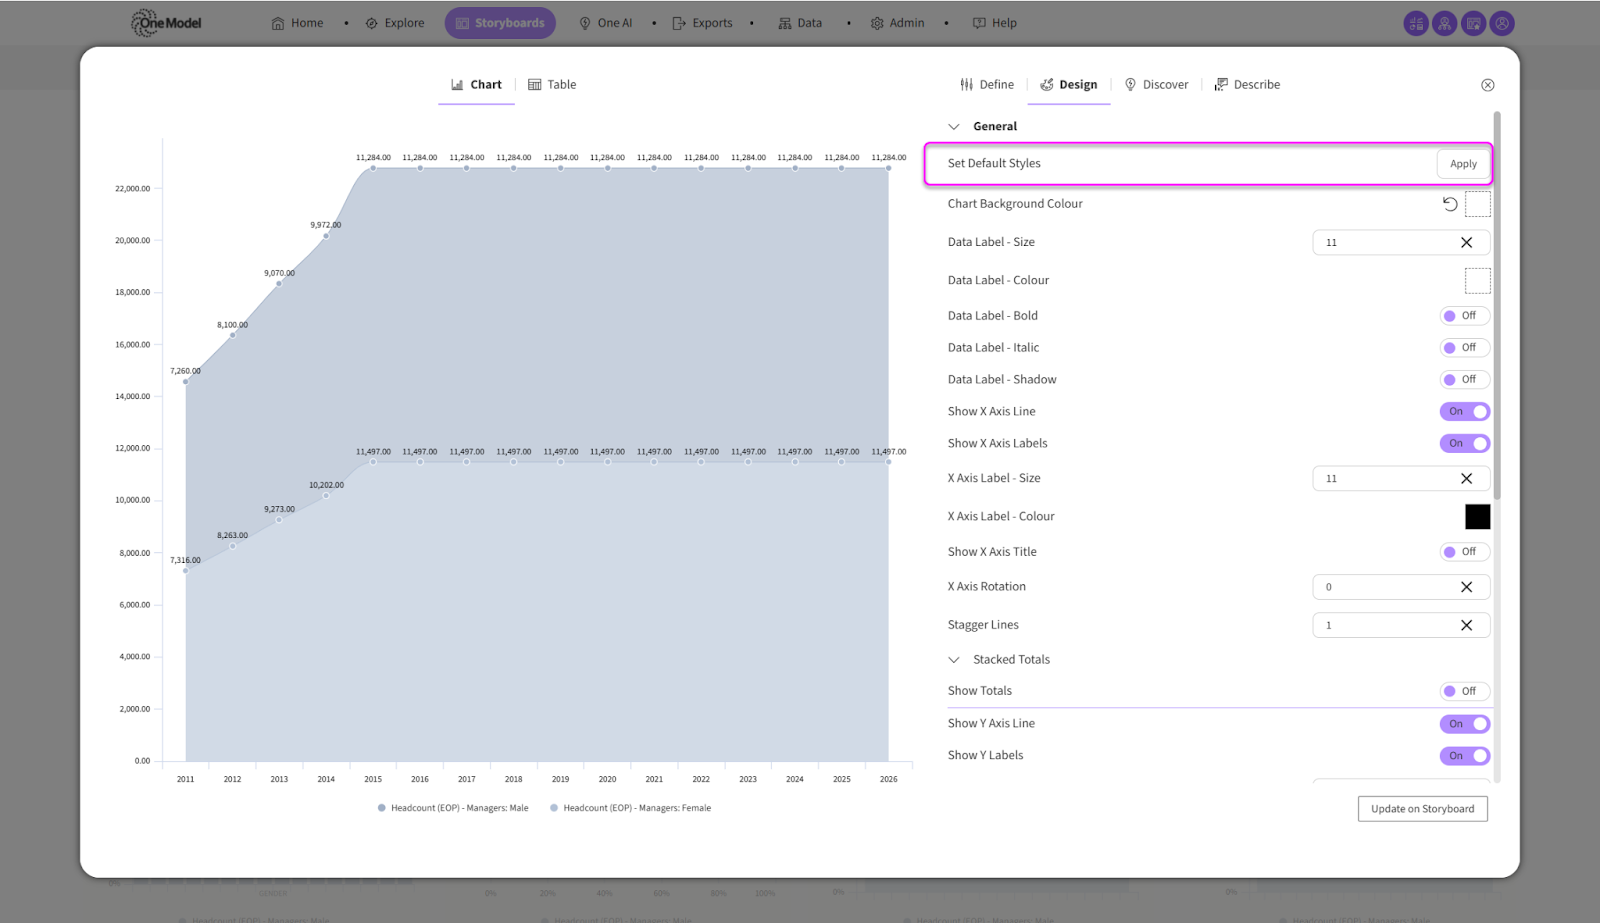
Task: Apply the default styles
Action: pos(1462,164)
